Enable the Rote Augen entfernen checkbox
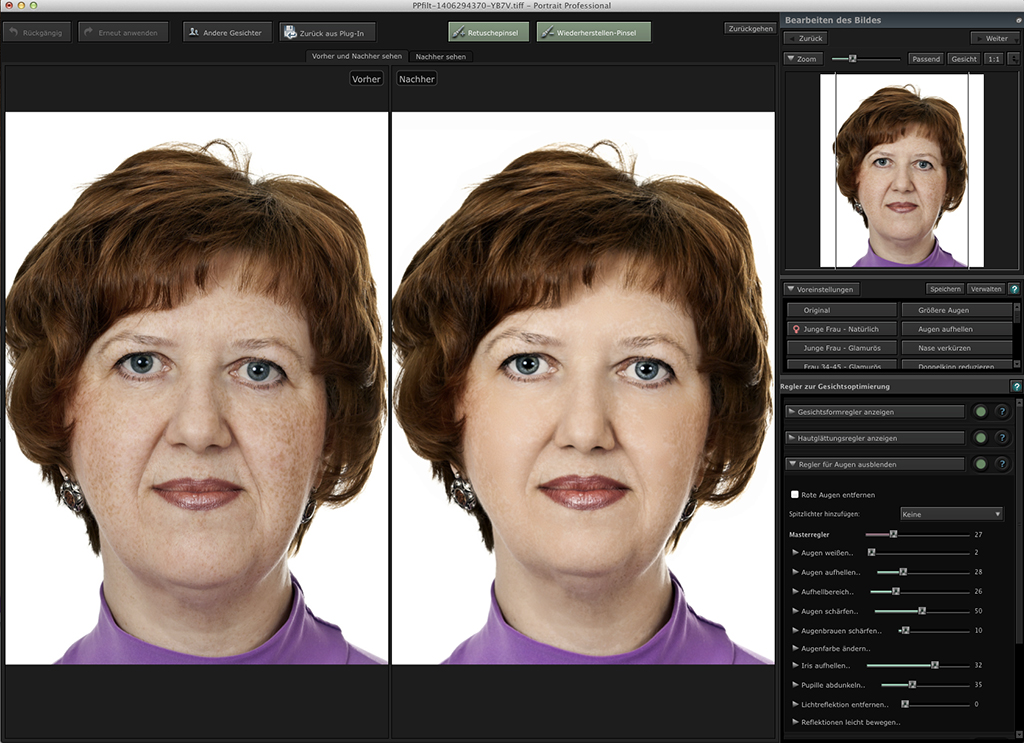Screen dimensions: 1024x743 [795, 494]
